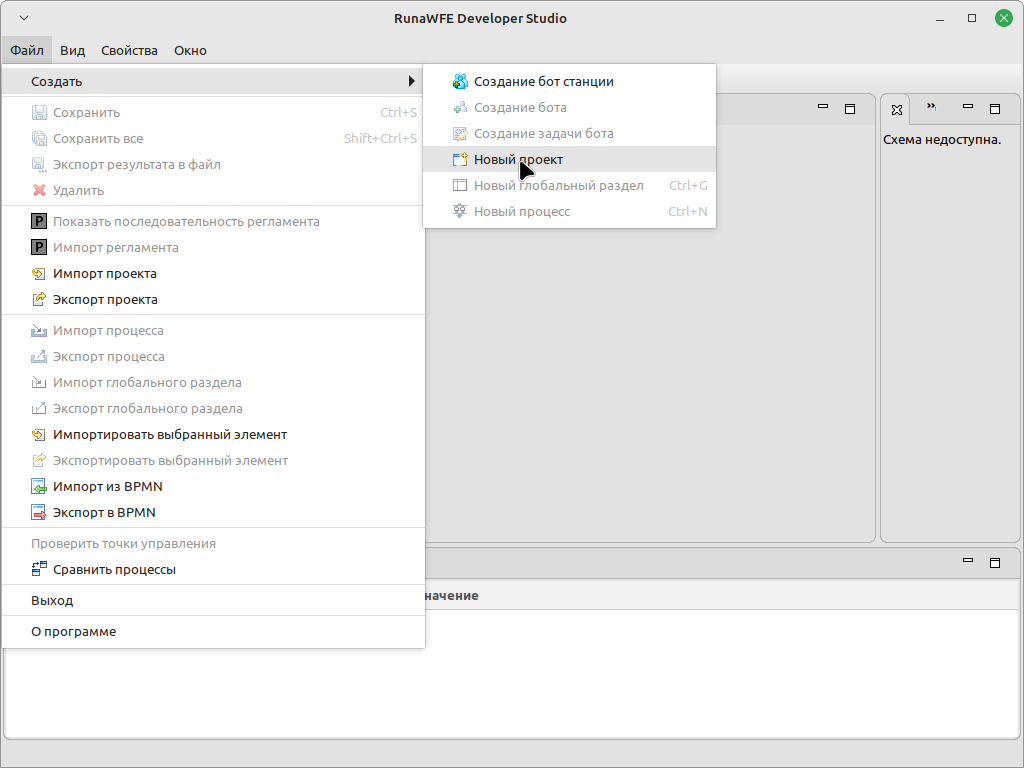Choose Новый проект from the submenu

(x=569, y=159)
